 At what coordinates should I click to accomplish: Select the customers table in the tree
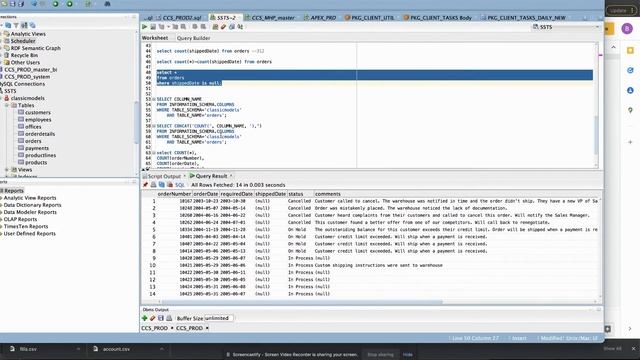[38, 112]
